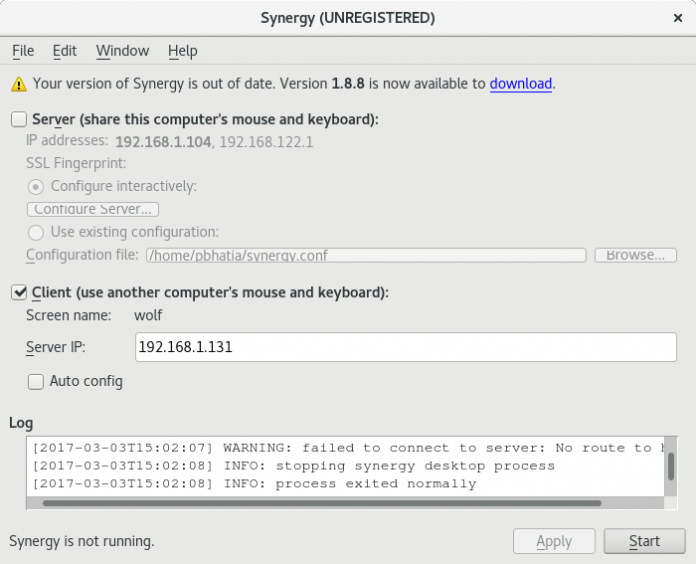Click the Configuration file path field
Image resolution: width=696 pixels, height=564 pixels.
click(x=366, y=255)
